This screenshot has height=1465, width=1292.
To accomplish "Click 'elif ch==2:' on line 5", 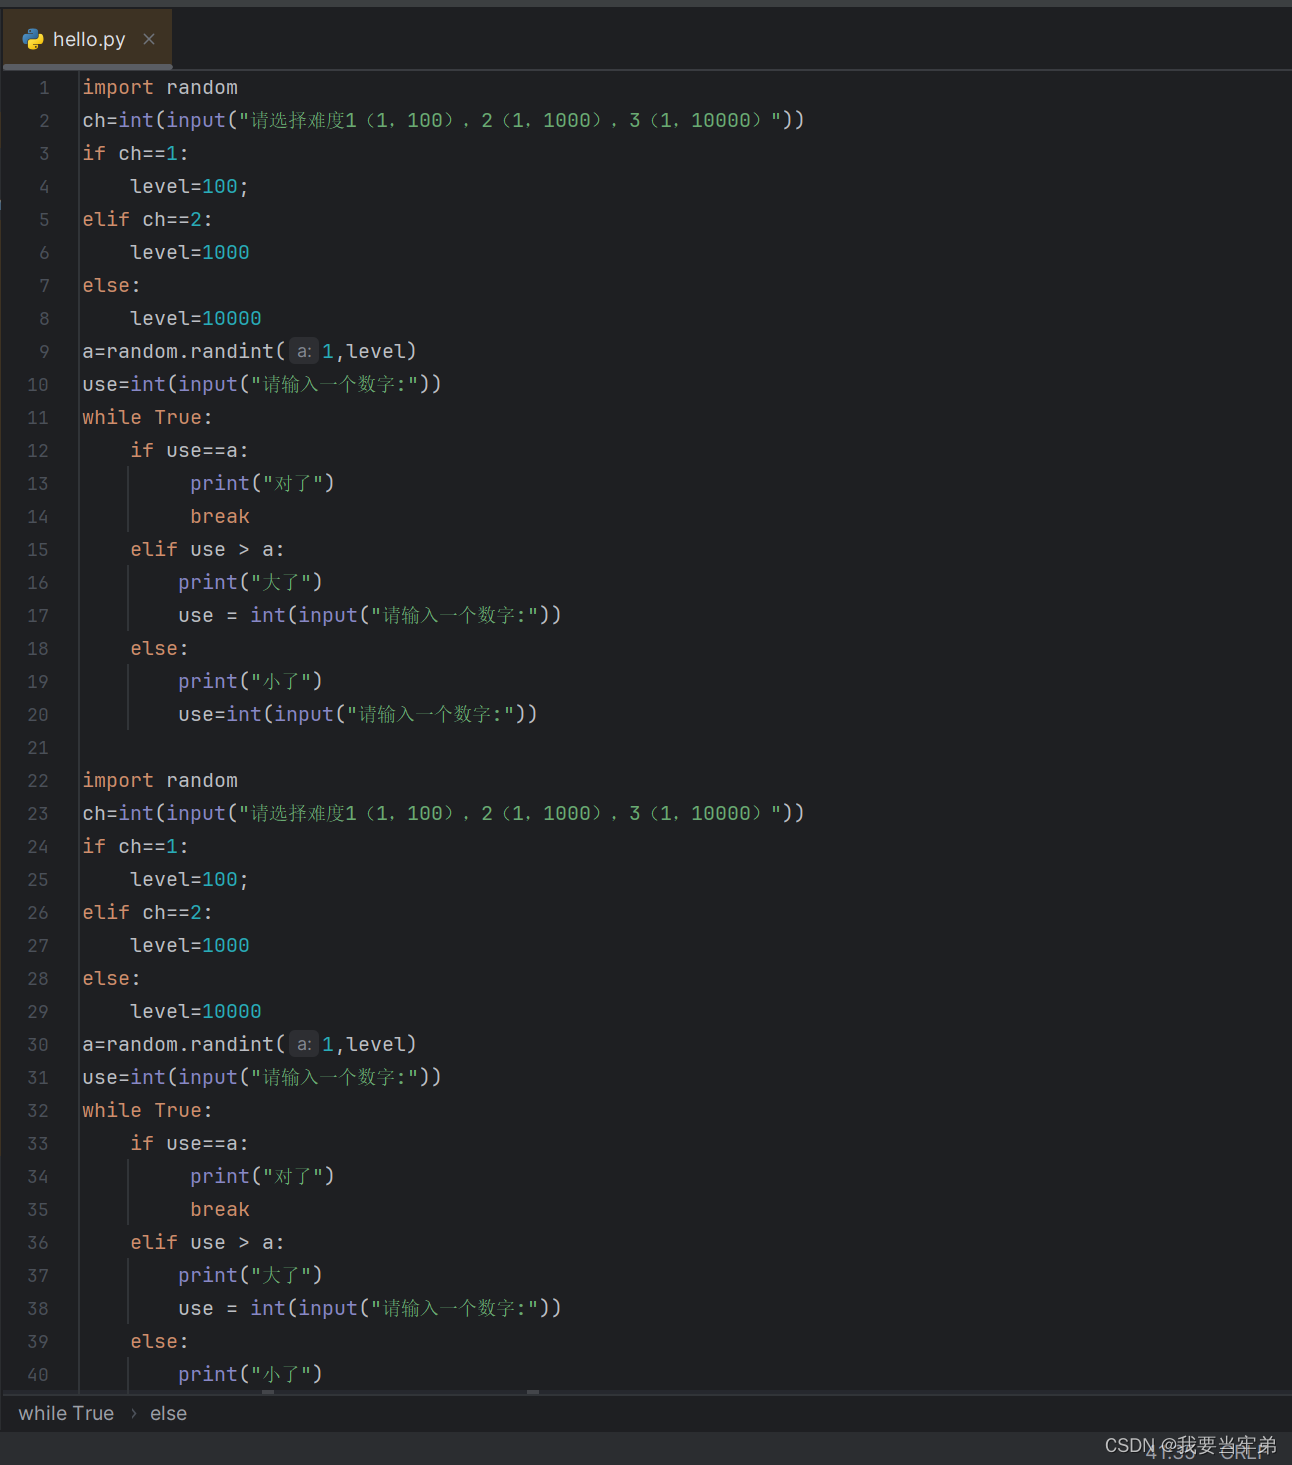I will 147,220.
